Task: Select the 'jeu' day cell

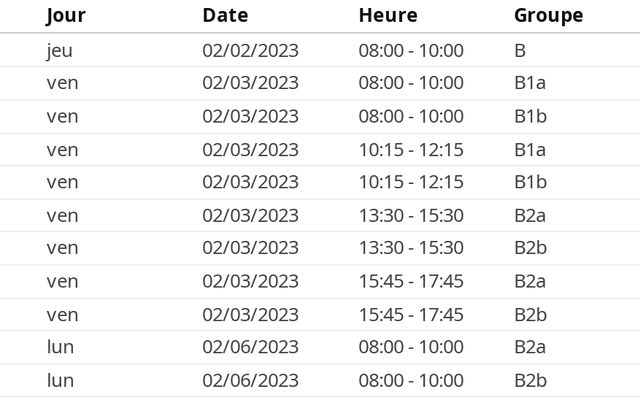Action: click(x=60, y=50)
